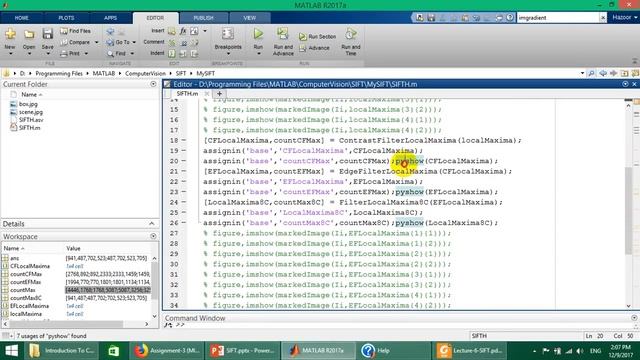The height and width of the screenshot is (360, 640).
Task: Select the EDITOR ribbon tab
Action: click(x=155, y=18)
